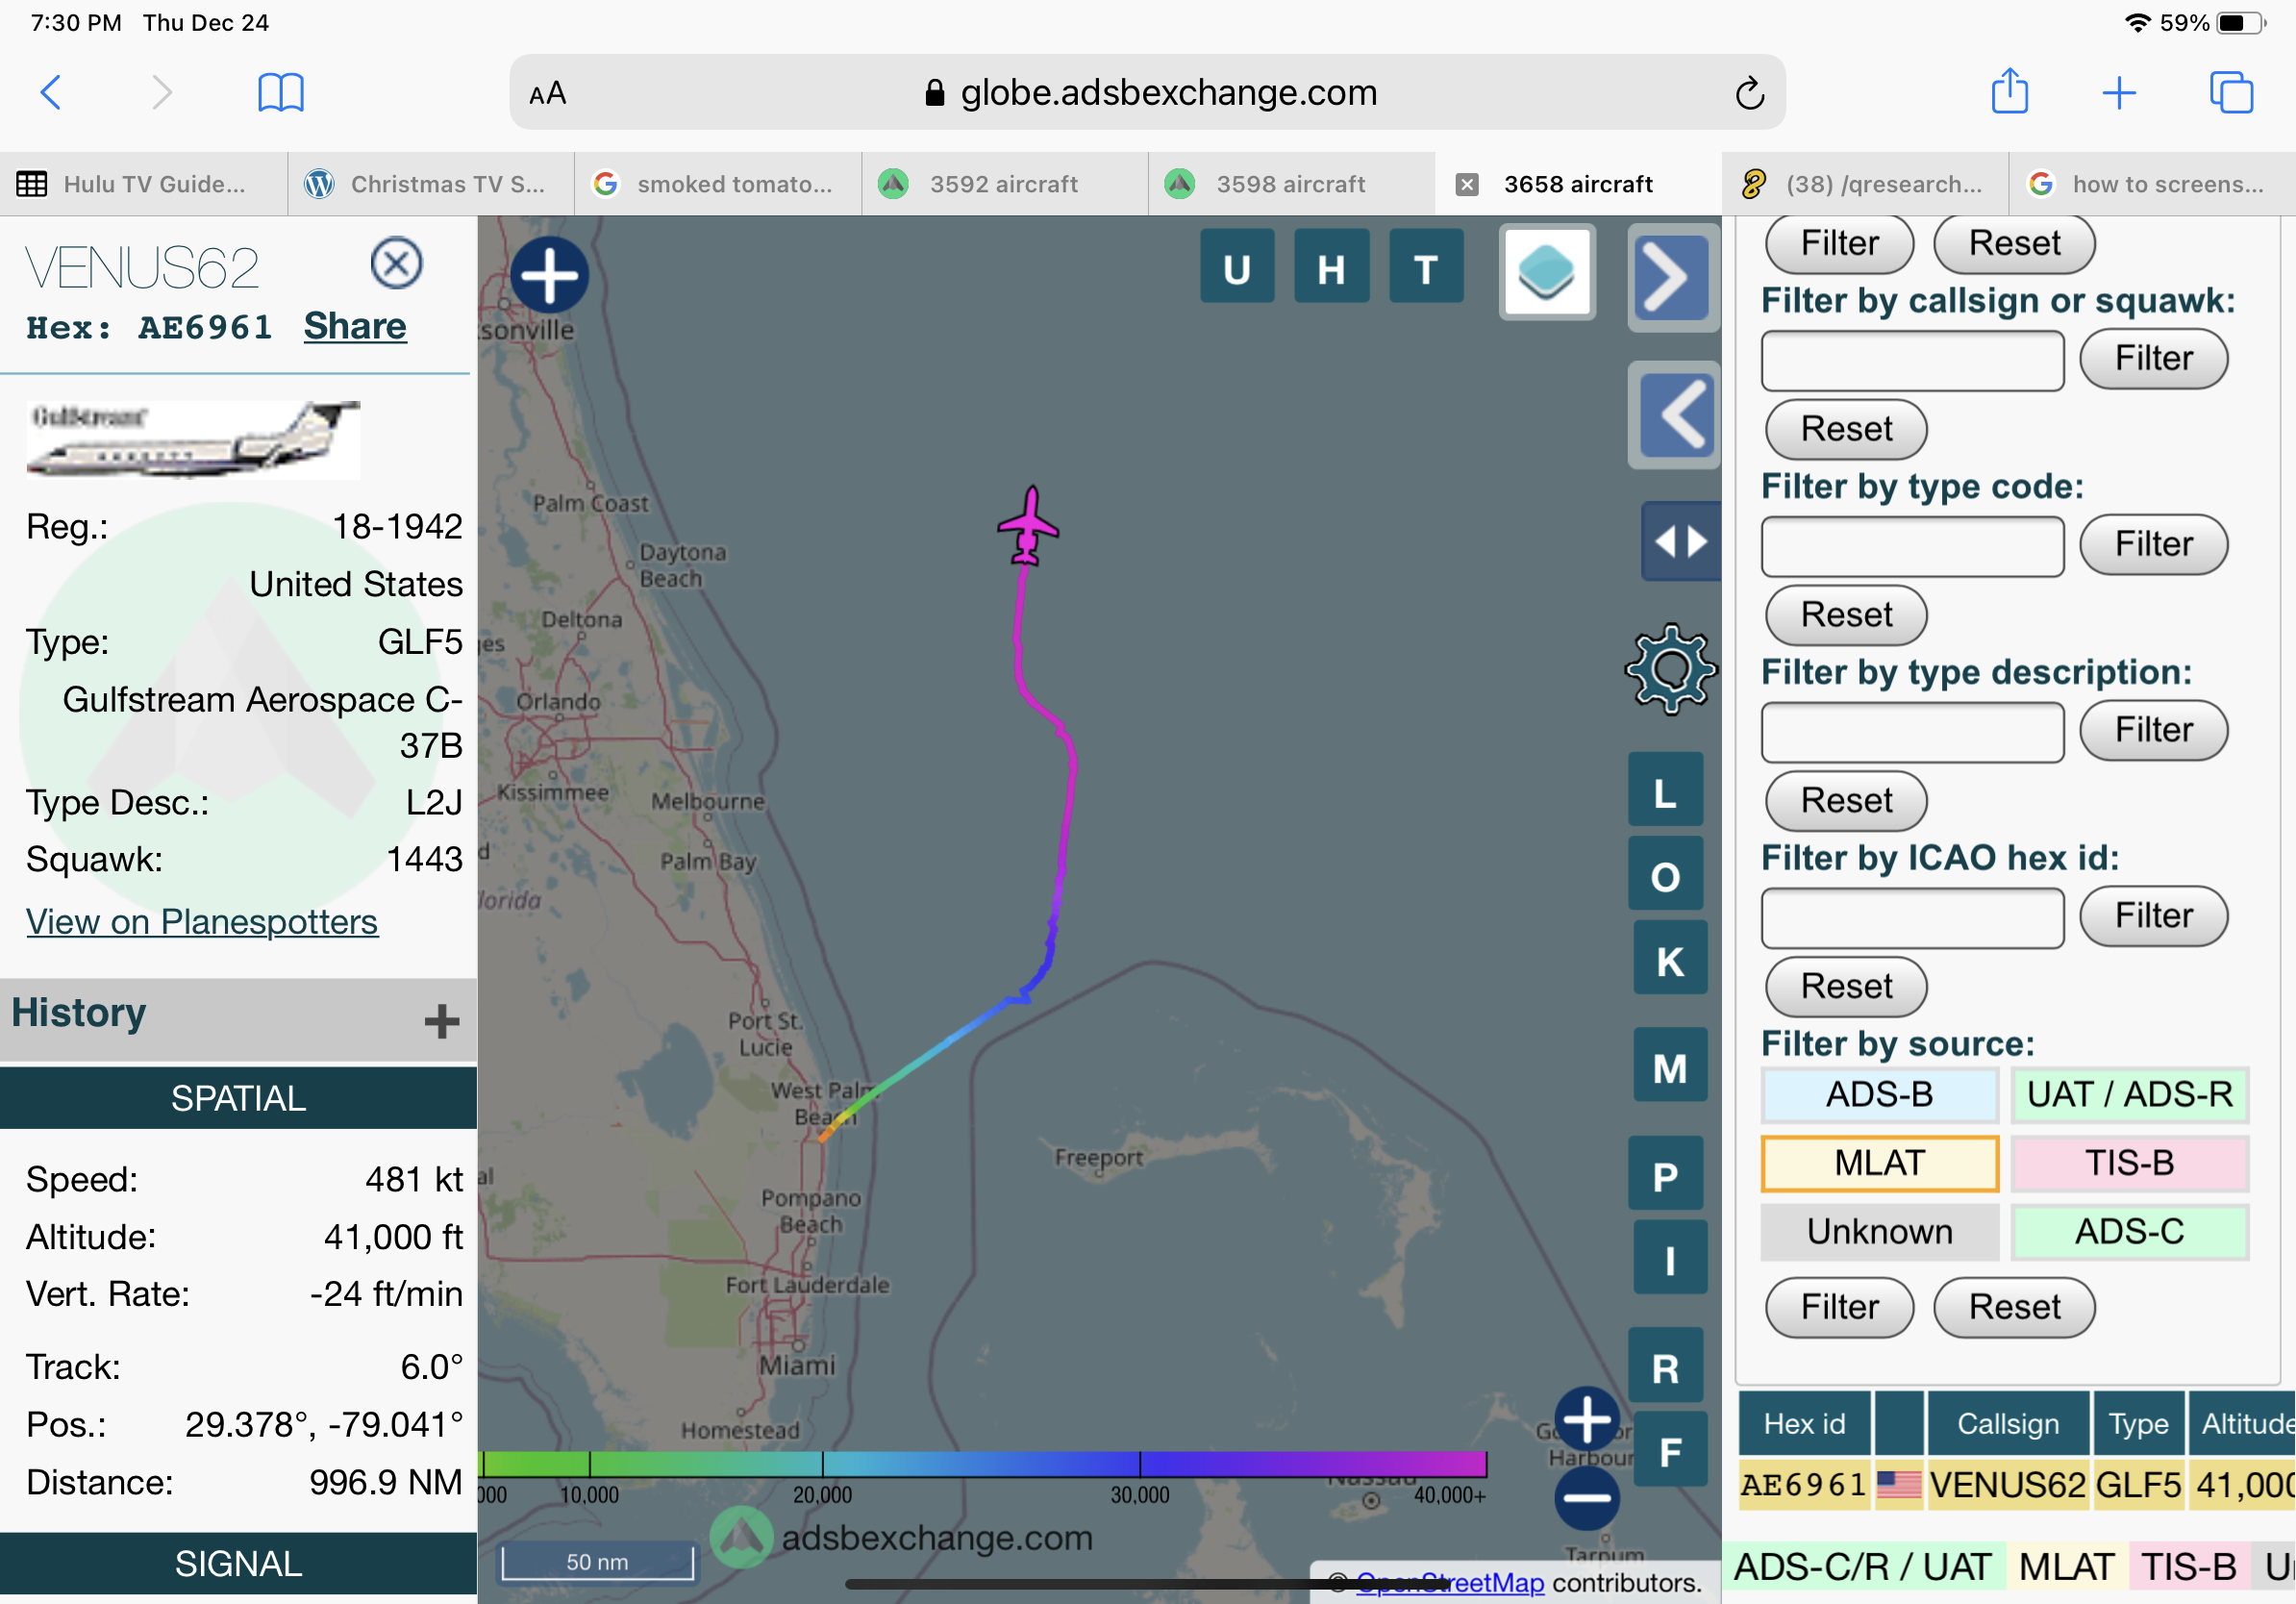The image size is (2296, 1604).
Task: Open View on Planespotters link
Action: click(202, 921)
